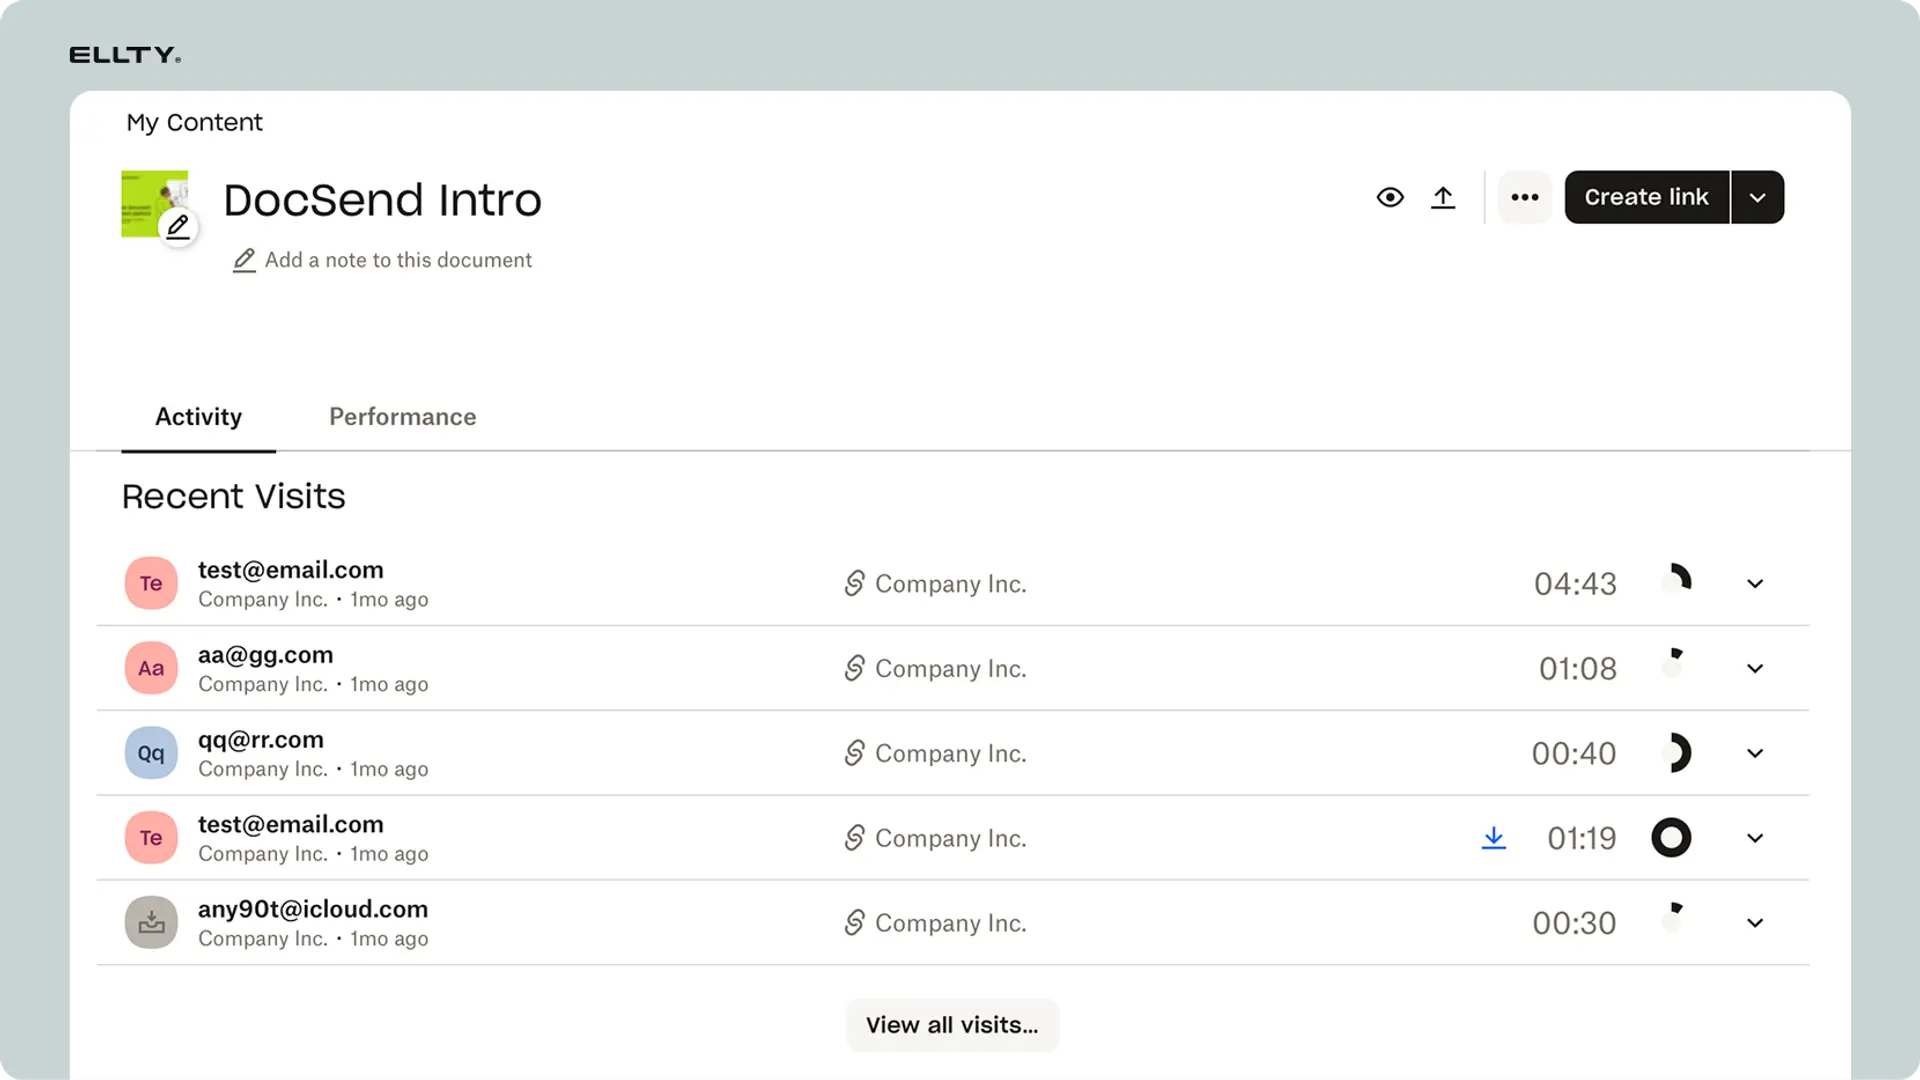The height and width of the screenshot is (1080, 1920).
Task: Click the Qq avatar for qq@rr.com
Action: point(151,753)
